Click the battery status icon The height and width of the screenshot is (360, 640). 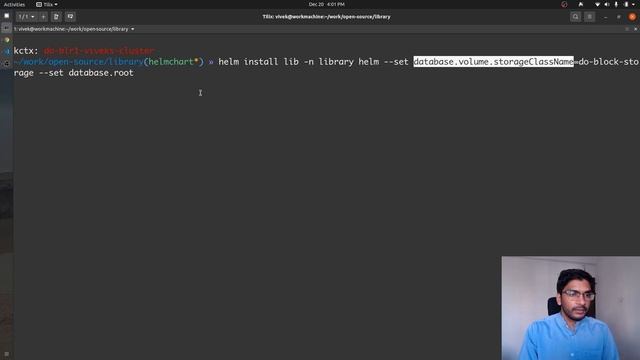[x=626, y=4]
